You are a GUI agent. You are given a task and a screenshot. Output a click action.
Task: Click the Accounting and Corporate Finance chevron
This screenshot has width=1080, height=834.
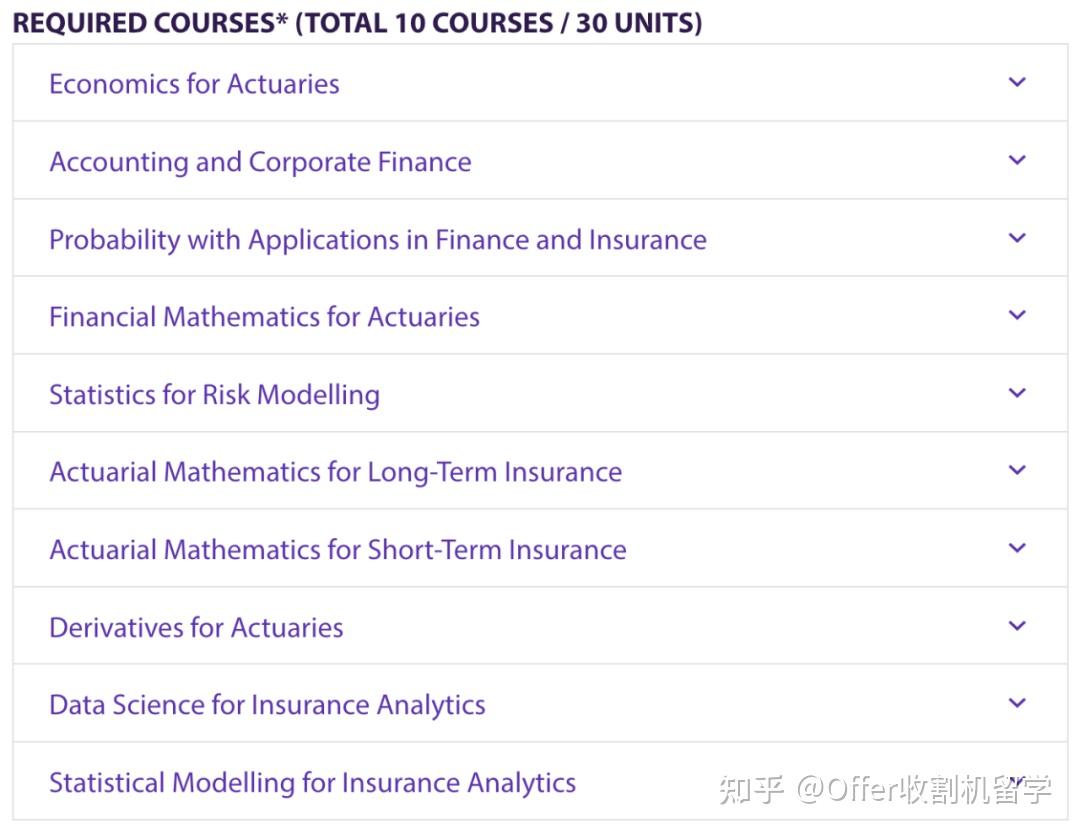click(1017, 160)
